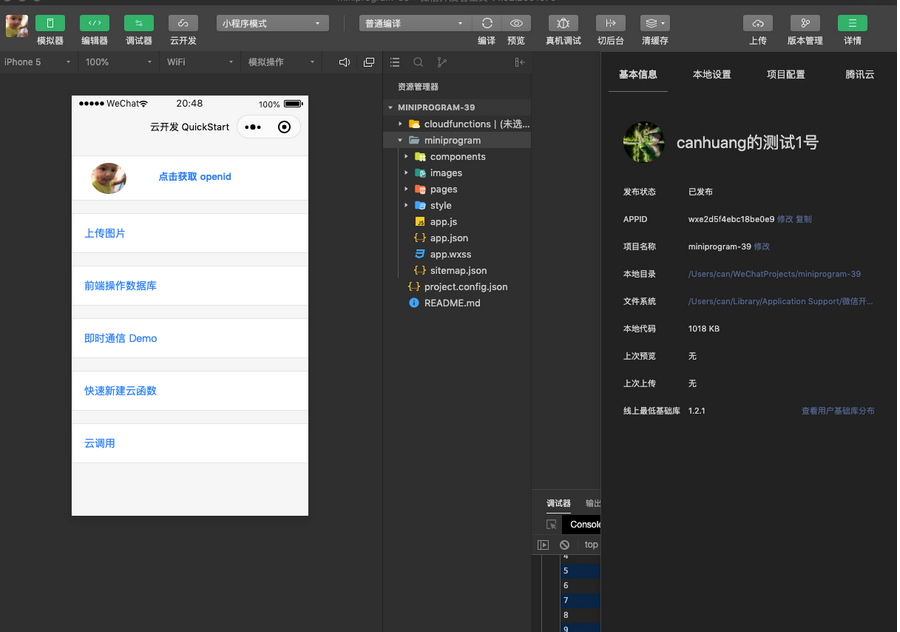Expand the style folder
The image size is (900, 632).
[457, 206]
